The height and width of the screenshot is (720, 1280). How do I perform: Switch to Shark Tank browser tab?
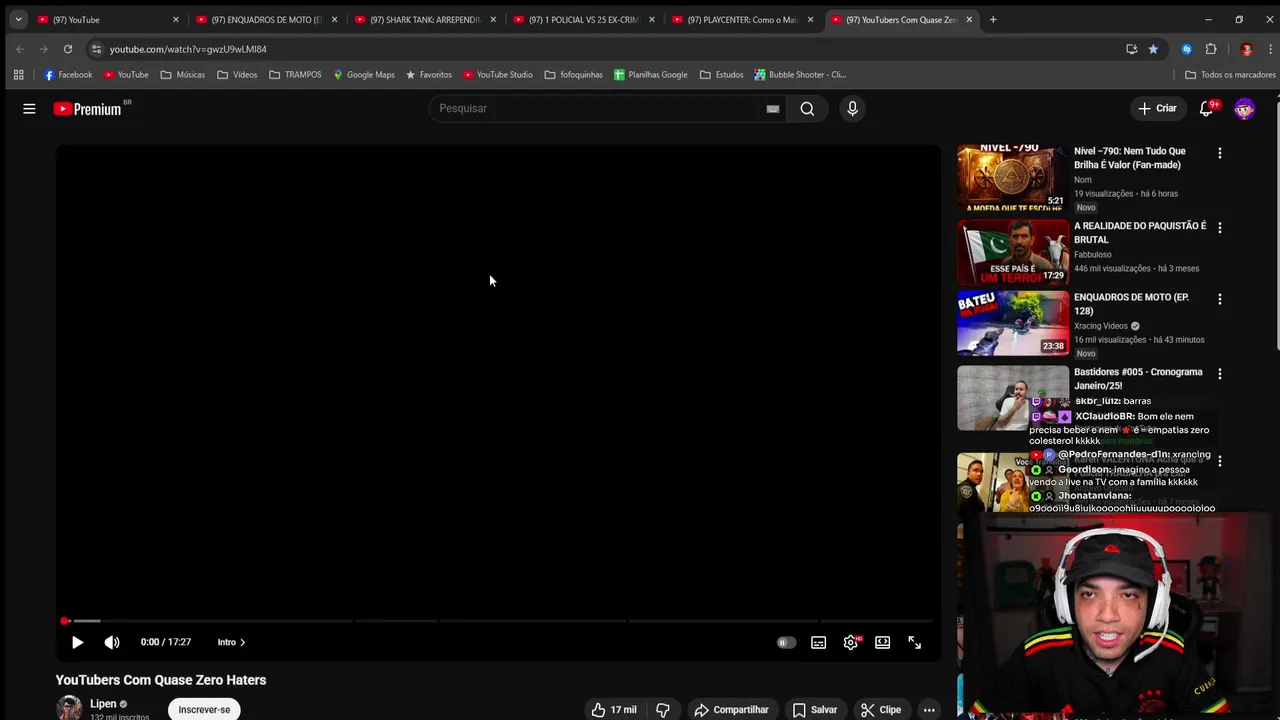tap(426, 19)
